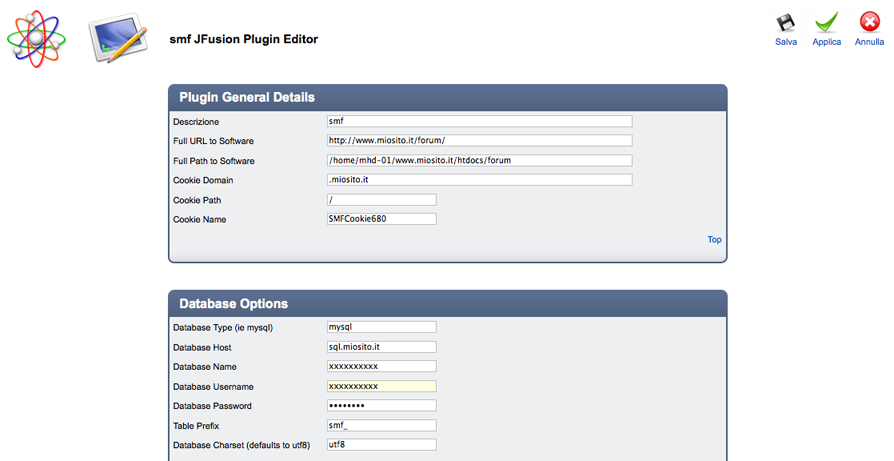Click the Database Host input field
894x461 pixels.
point(381,347)
